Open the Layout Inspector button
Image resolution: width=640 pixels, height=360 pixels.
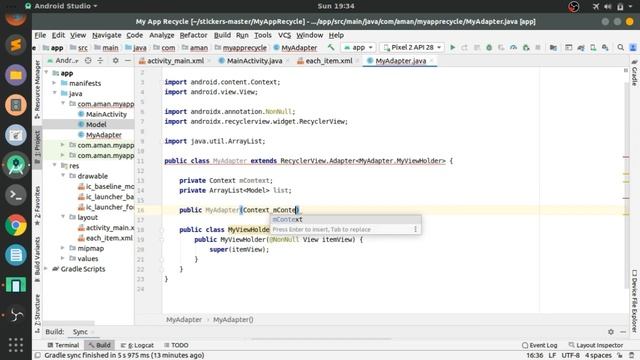click(596, 345)
